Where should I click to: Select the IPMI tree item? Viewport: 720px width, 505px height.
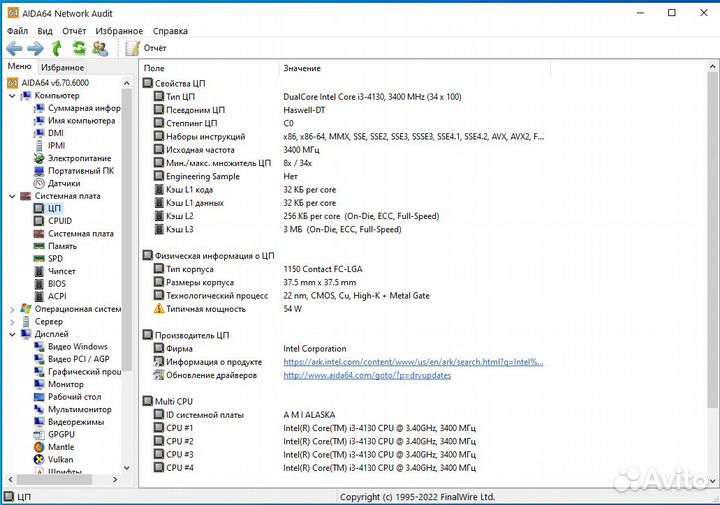point(50,146)
